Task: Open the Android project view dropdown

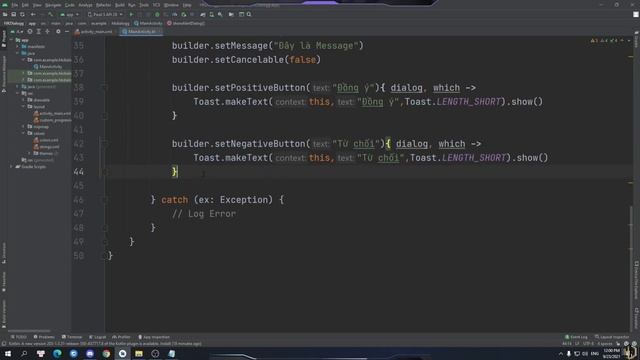Action: pos(17,31)
